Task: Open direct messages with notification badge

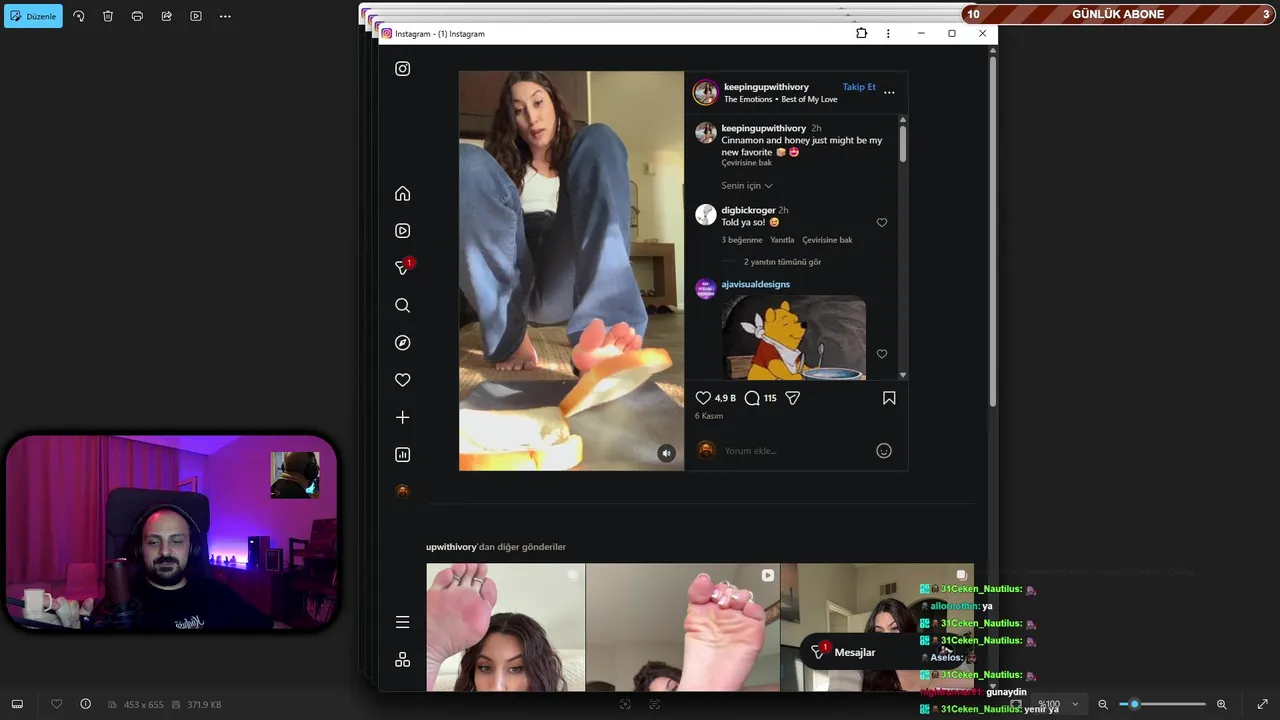Action: point(403,267)
